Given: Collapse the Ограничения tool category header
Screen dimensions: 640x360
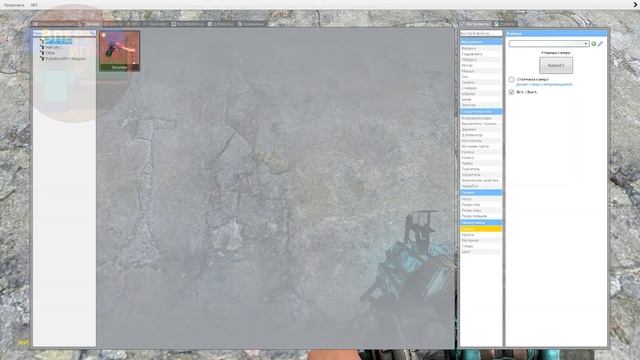Looking at the screenshot, I should (x=481, y=42).
